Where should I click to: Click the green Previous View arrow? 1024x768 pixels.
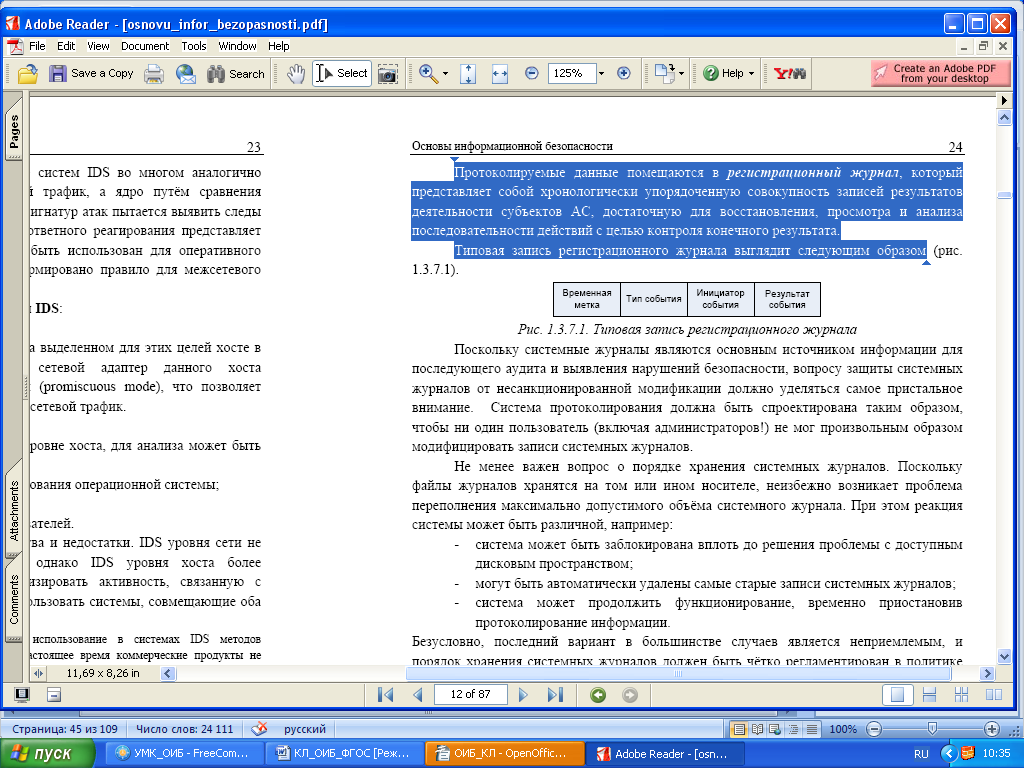click(598, 695)
